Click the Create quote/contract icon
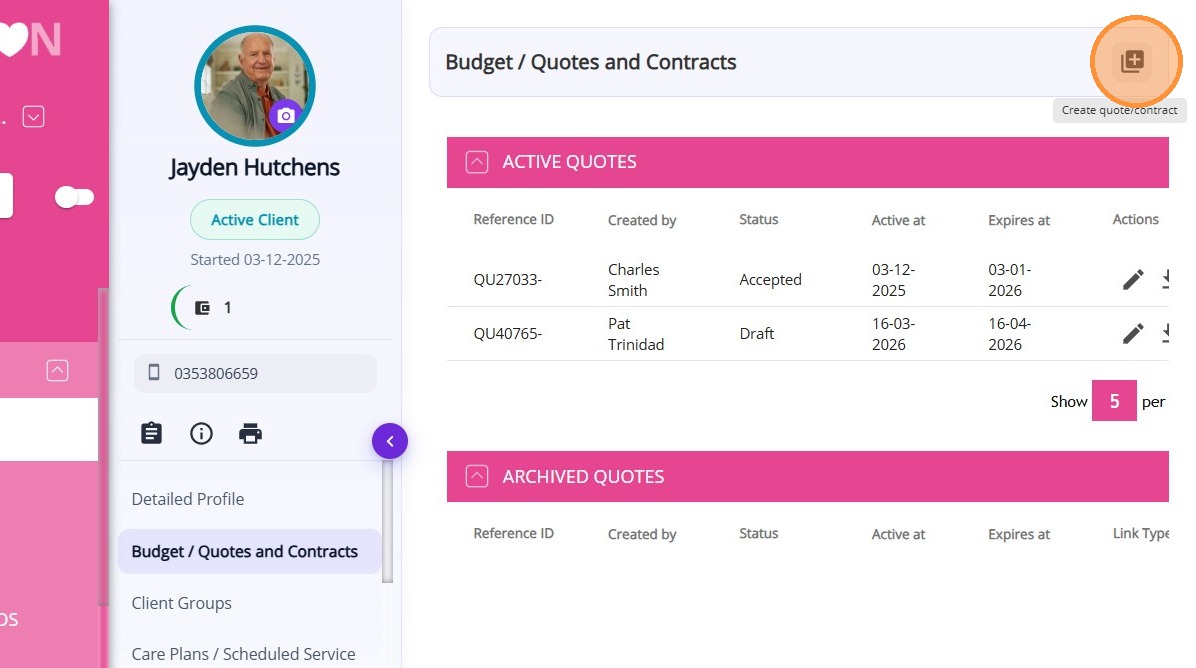1196x668 pixels. 1131,62
